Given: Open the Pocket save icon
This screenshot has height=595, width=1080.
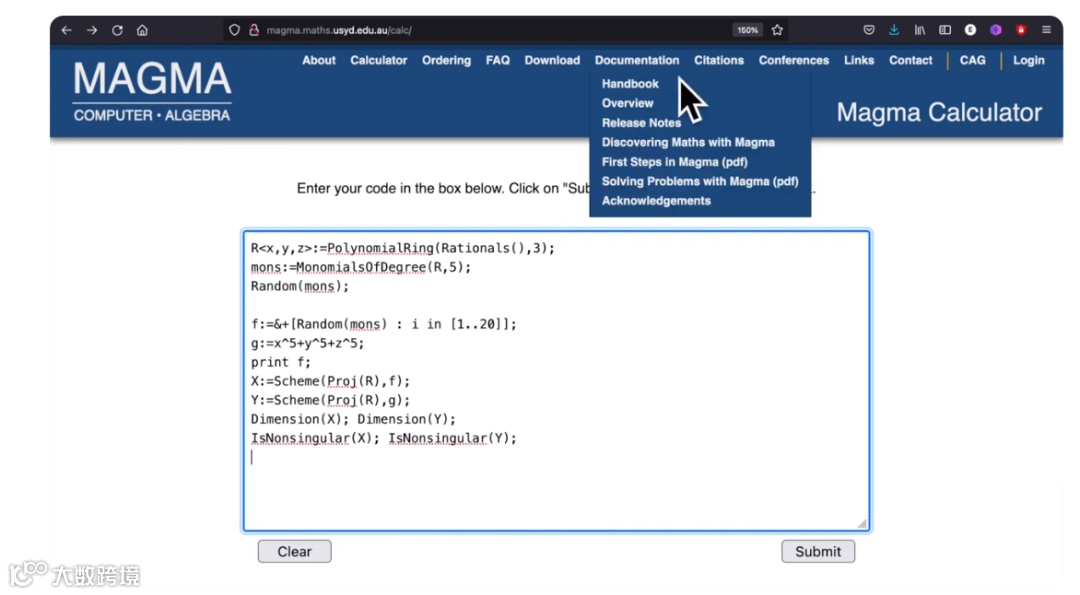Looking at the screenshot, I should pos(869,30).
